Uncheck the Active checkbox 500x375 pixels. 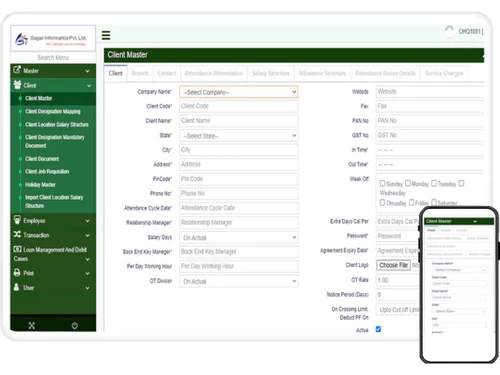(x=378, y=329)
